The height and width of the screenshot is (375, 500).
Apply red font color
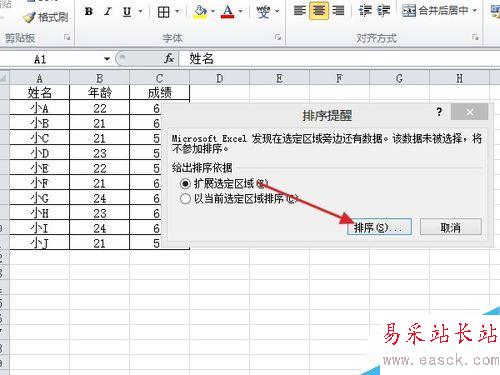[228, 12]
